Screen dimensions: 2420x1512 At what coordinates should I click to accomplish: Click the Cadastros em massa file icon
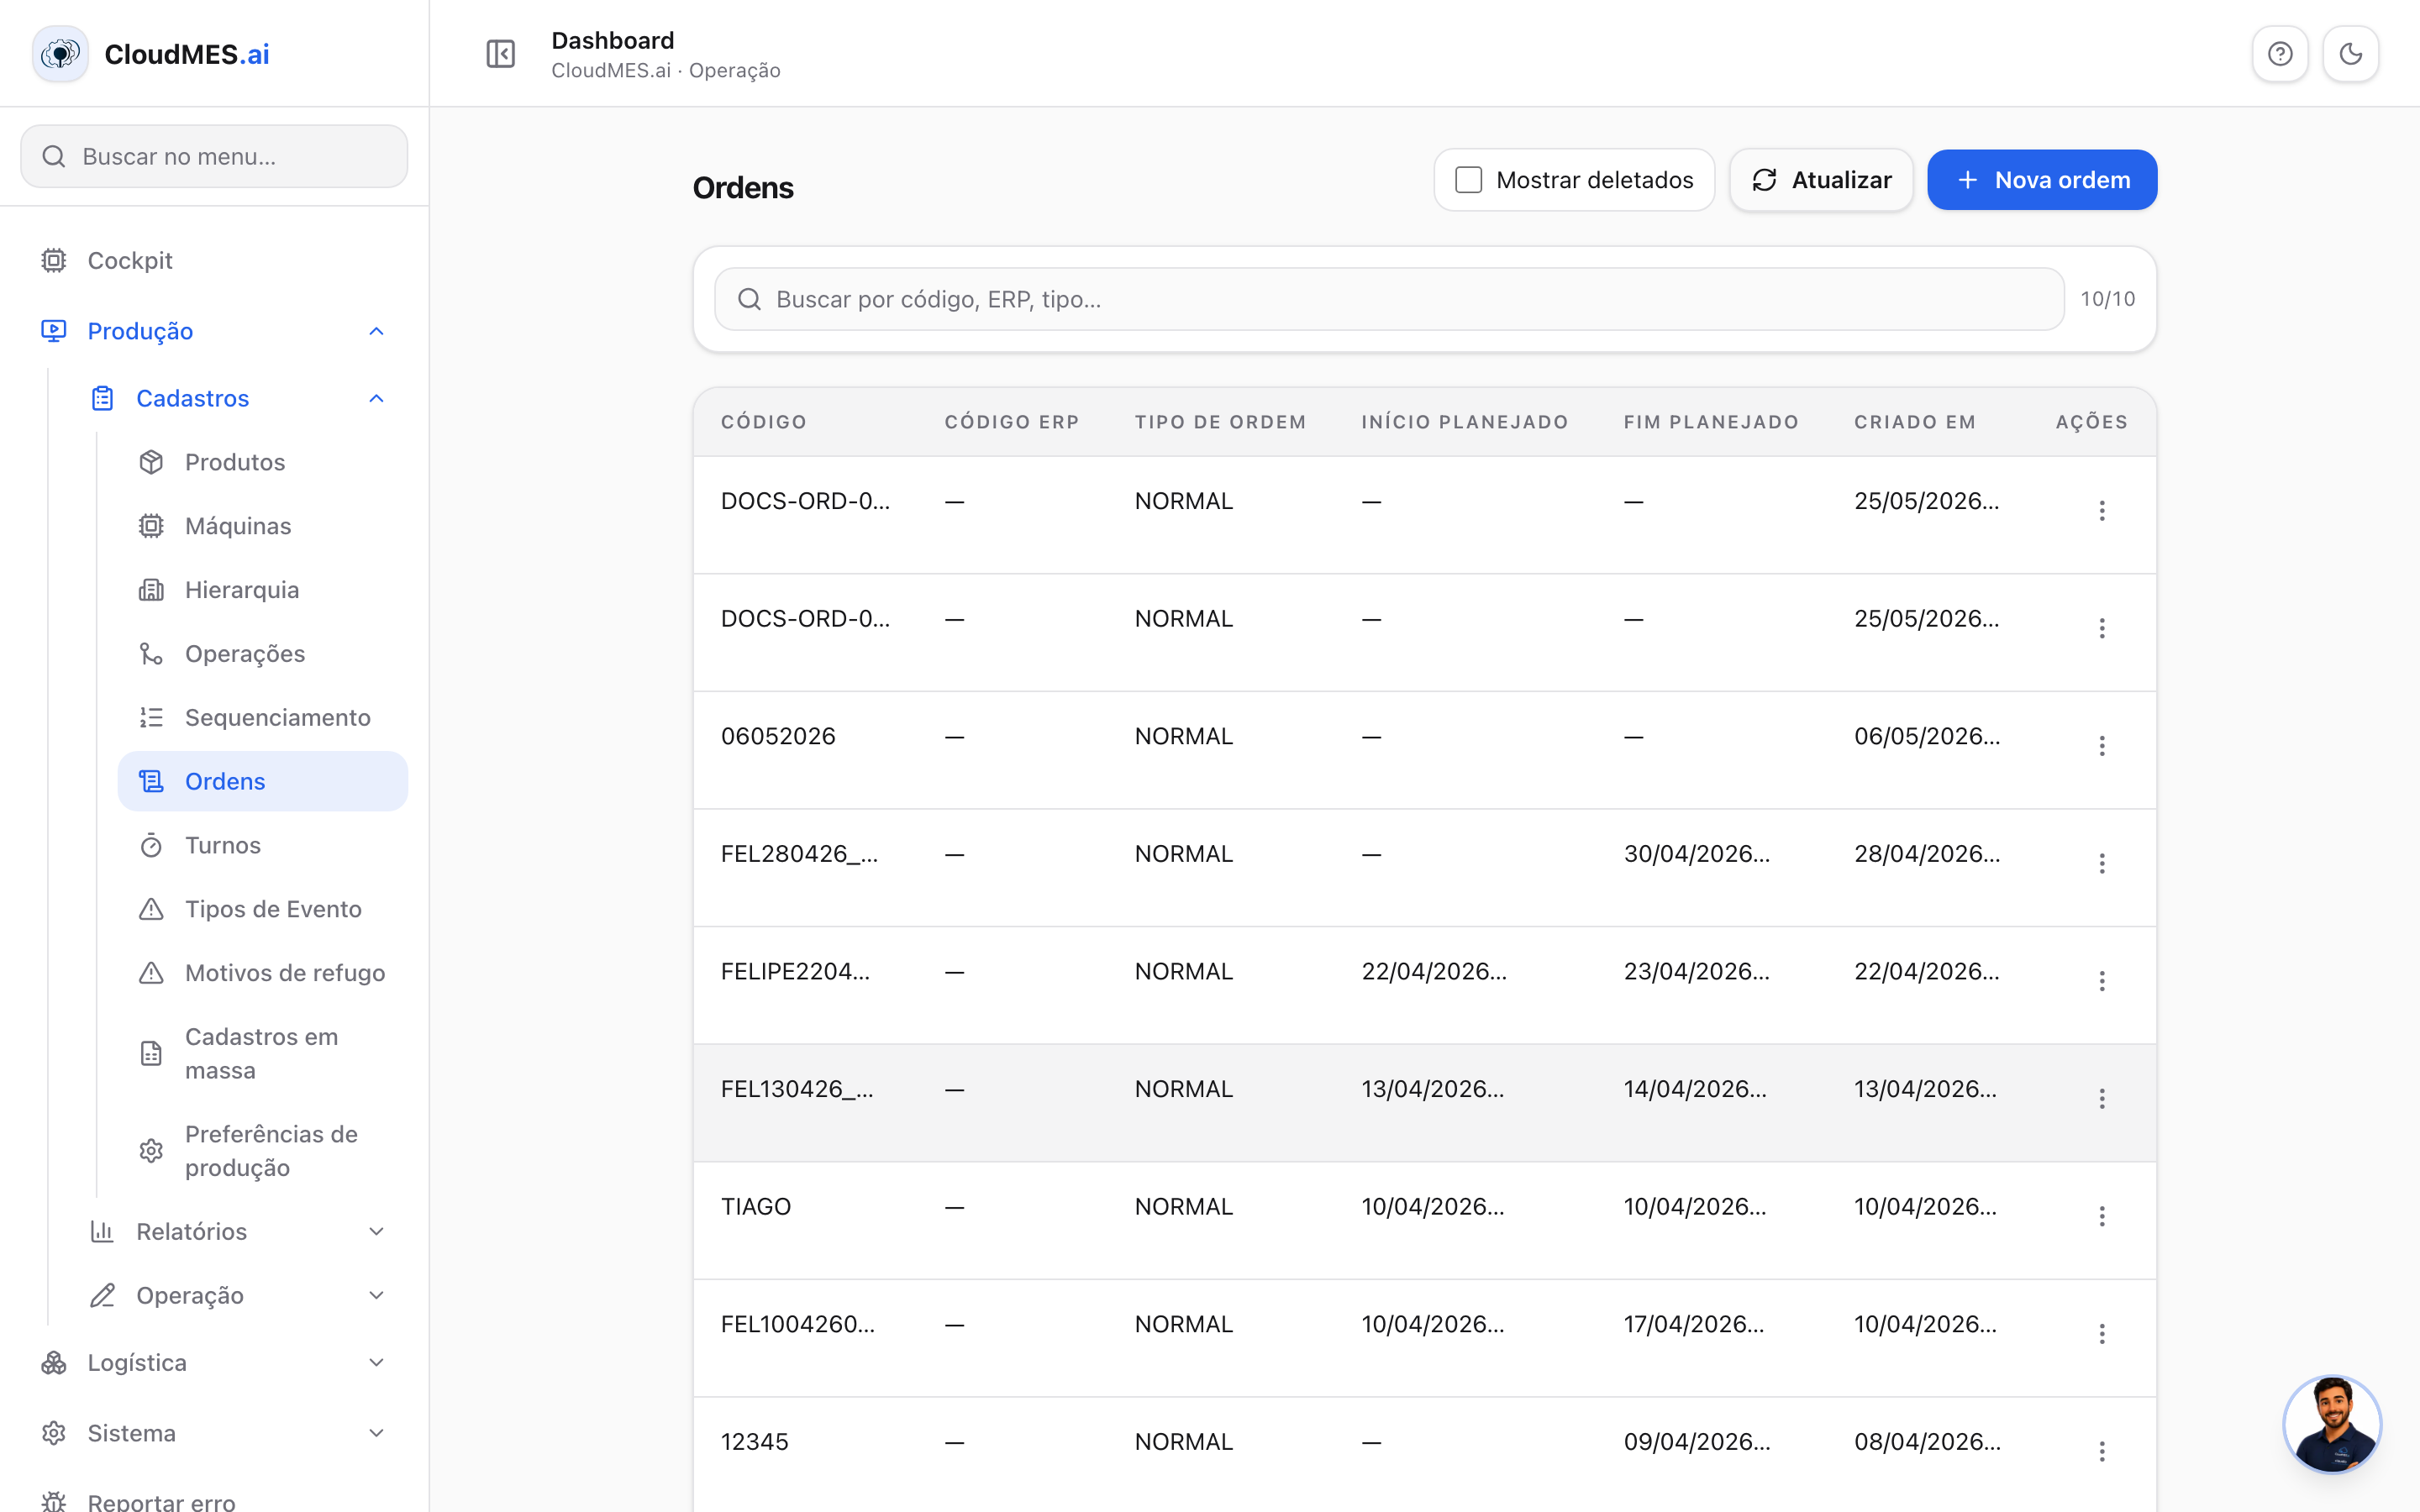[151, 1053]
